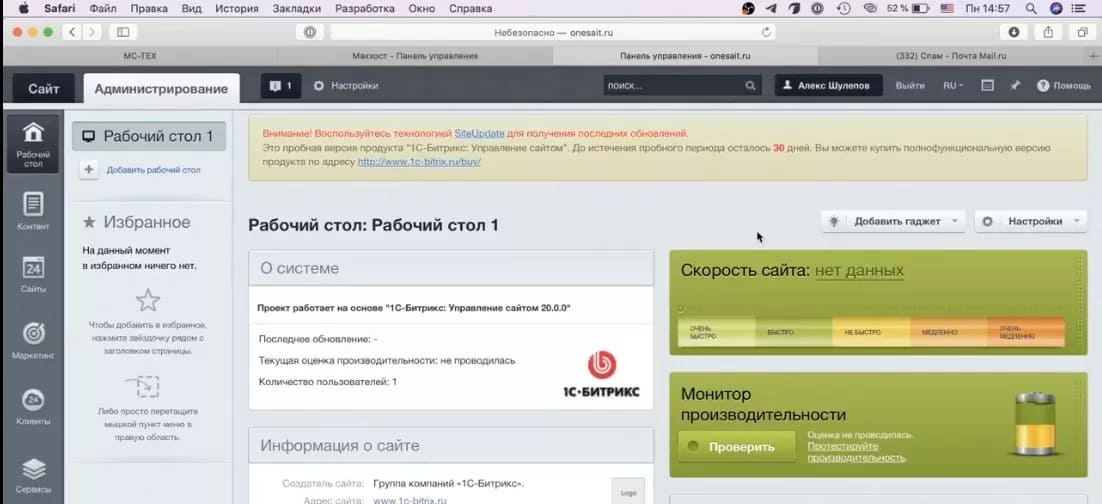The width and height of the screenshot is (1102, 504).
Task: Click нет данных link in Скорость сайта
Action: (860, 271)
